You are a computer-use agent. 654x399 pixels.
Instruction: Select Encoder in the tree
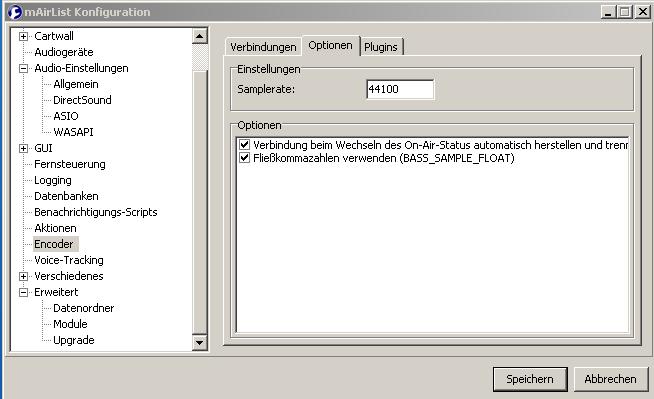[54, 244]
